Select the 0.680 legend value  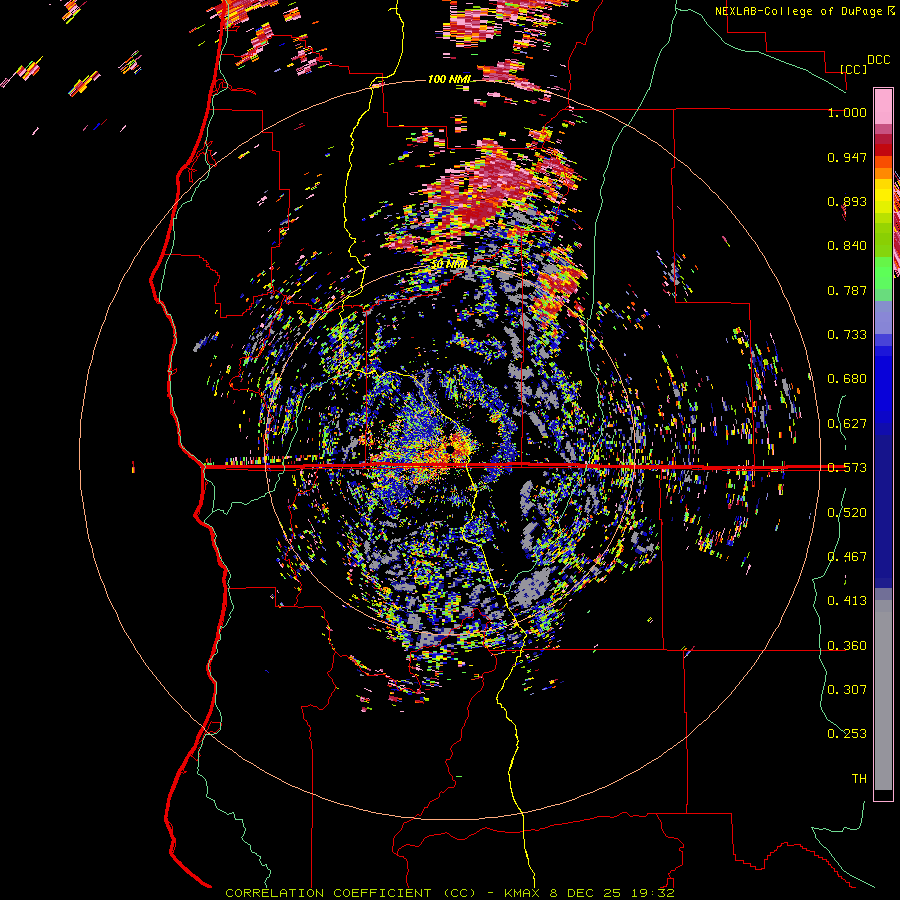tap(847, 379)
